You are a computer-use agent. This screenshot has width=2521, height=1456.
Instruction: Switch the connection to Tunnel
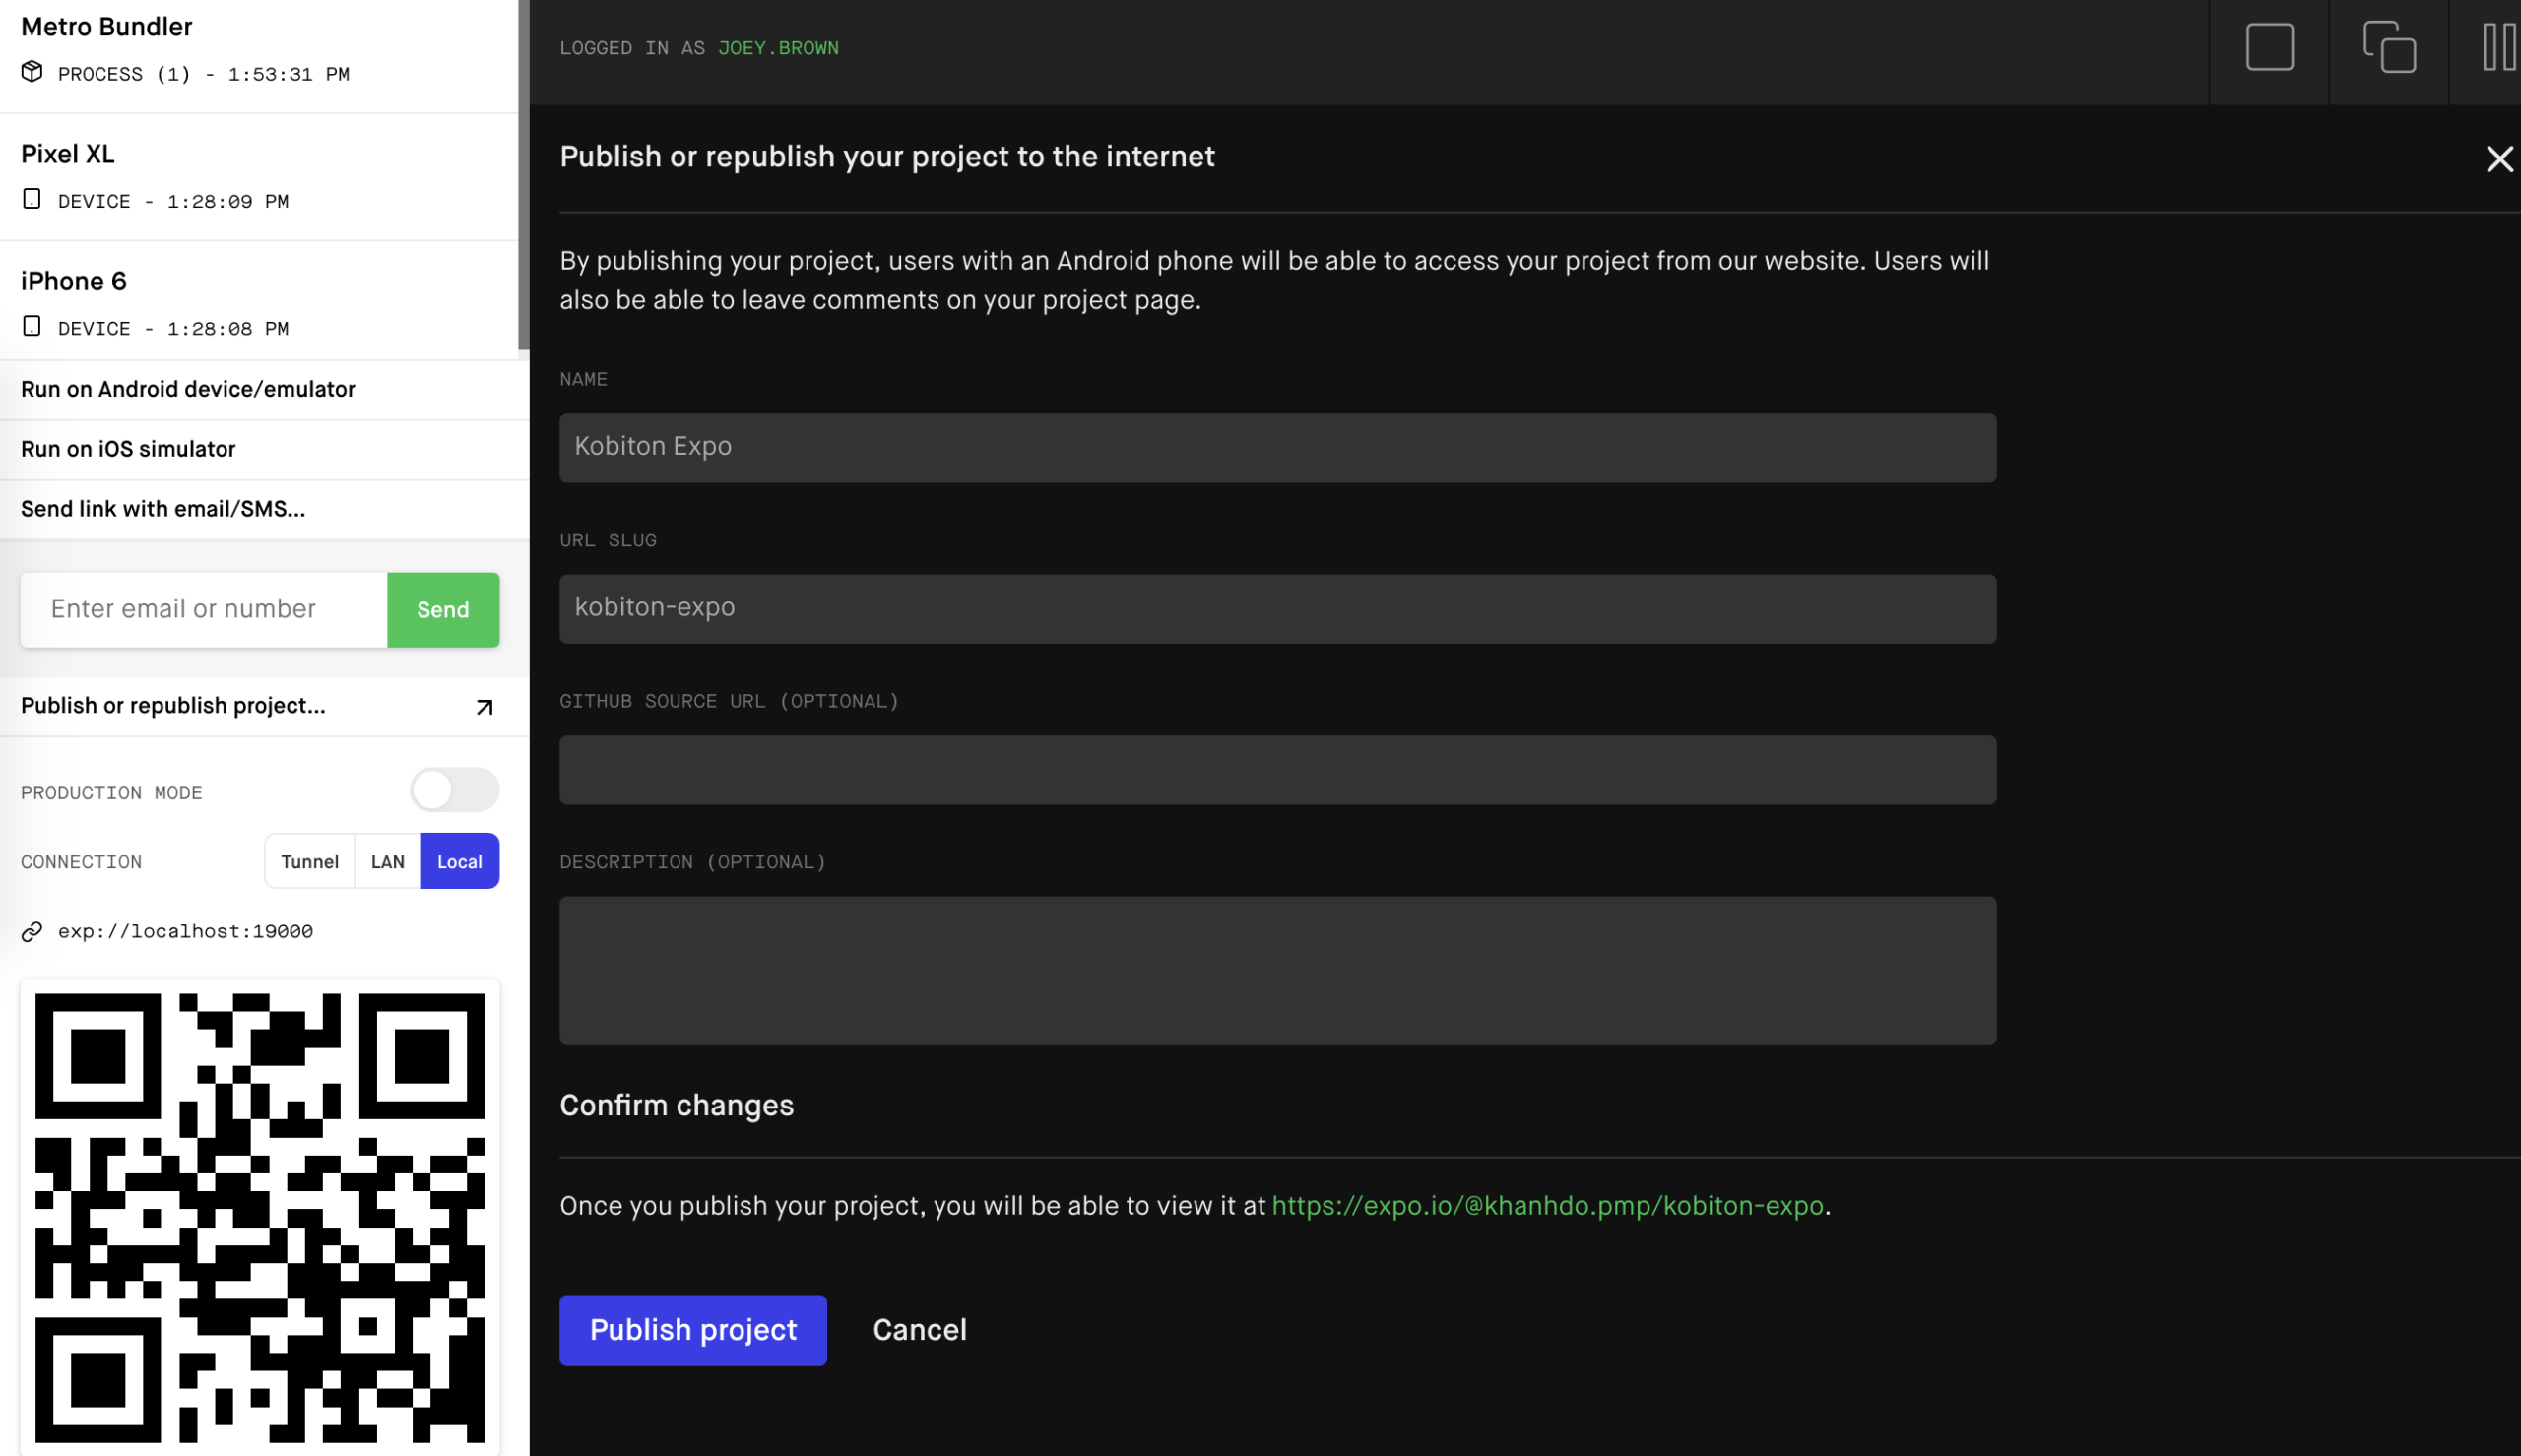[x=310, y=860]
